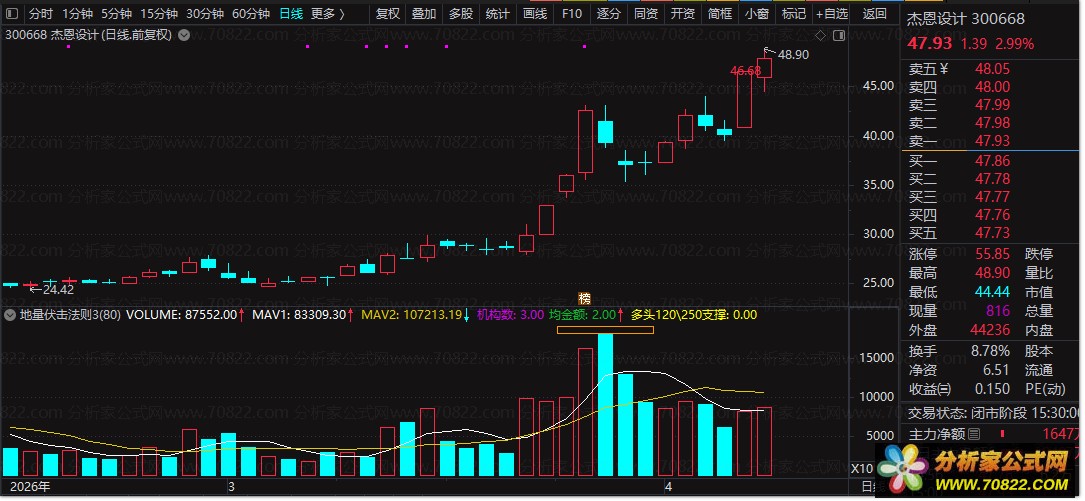Image resolution: width=1085 pixels, height=501 pixels.
Task: Add stock with +自选 button
Action: pyautogui.click(x=832, y=13)
